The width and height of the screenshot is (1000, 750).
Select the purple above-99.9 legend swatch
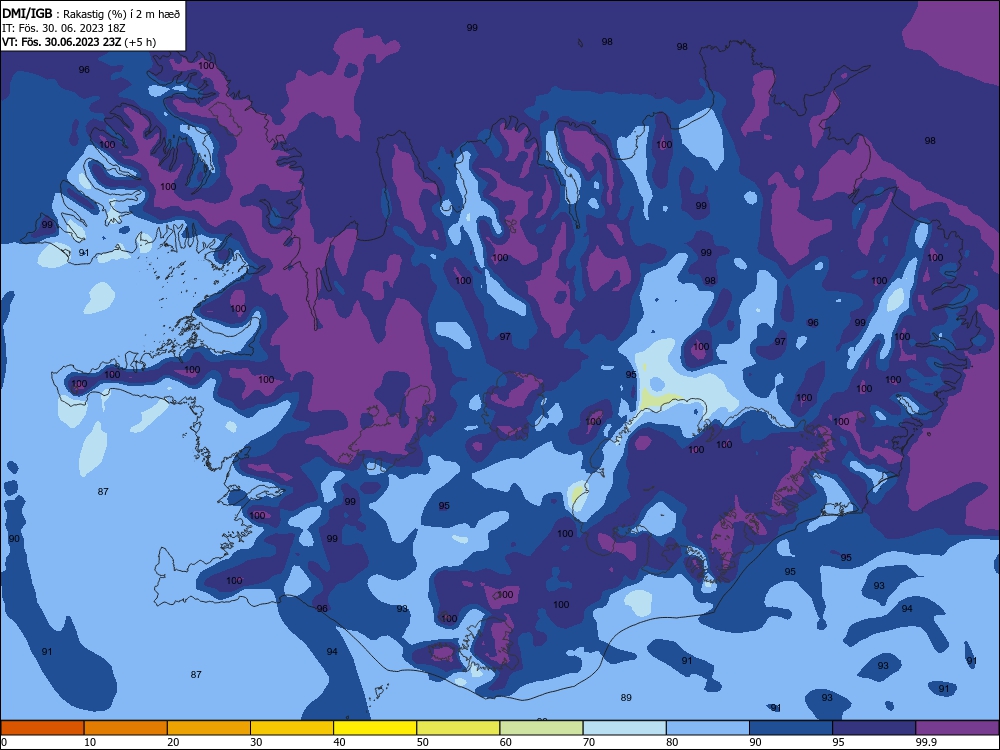[957, 728]
